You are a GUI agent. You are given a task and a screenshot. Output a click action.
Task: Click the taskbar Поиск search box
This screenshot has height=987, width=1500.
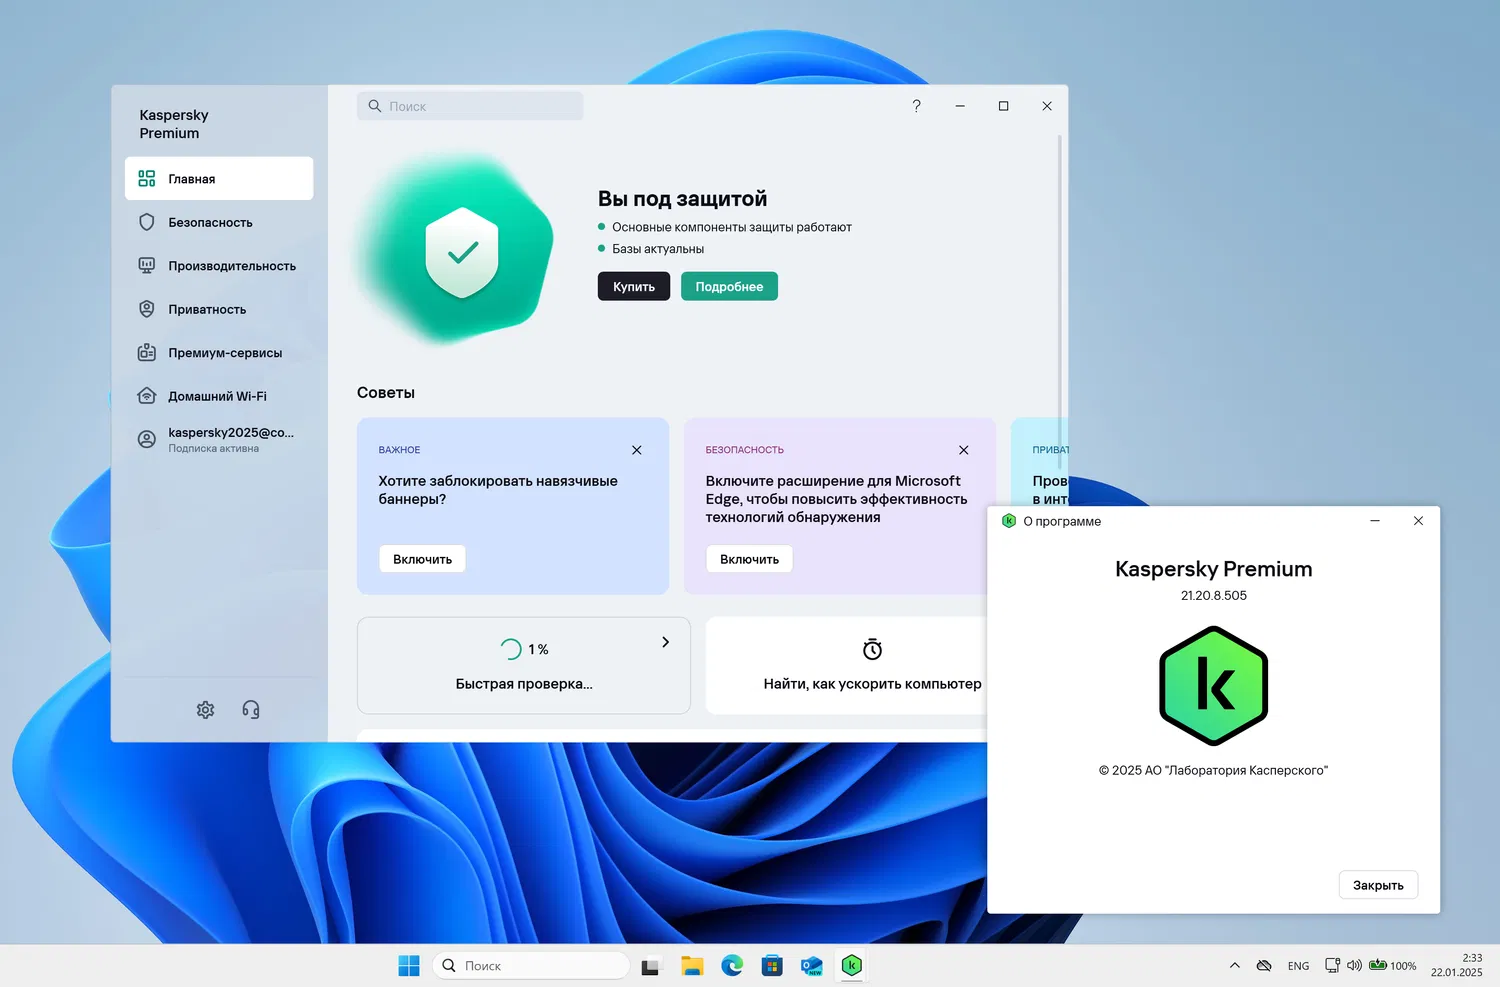[x=531, y=965]
